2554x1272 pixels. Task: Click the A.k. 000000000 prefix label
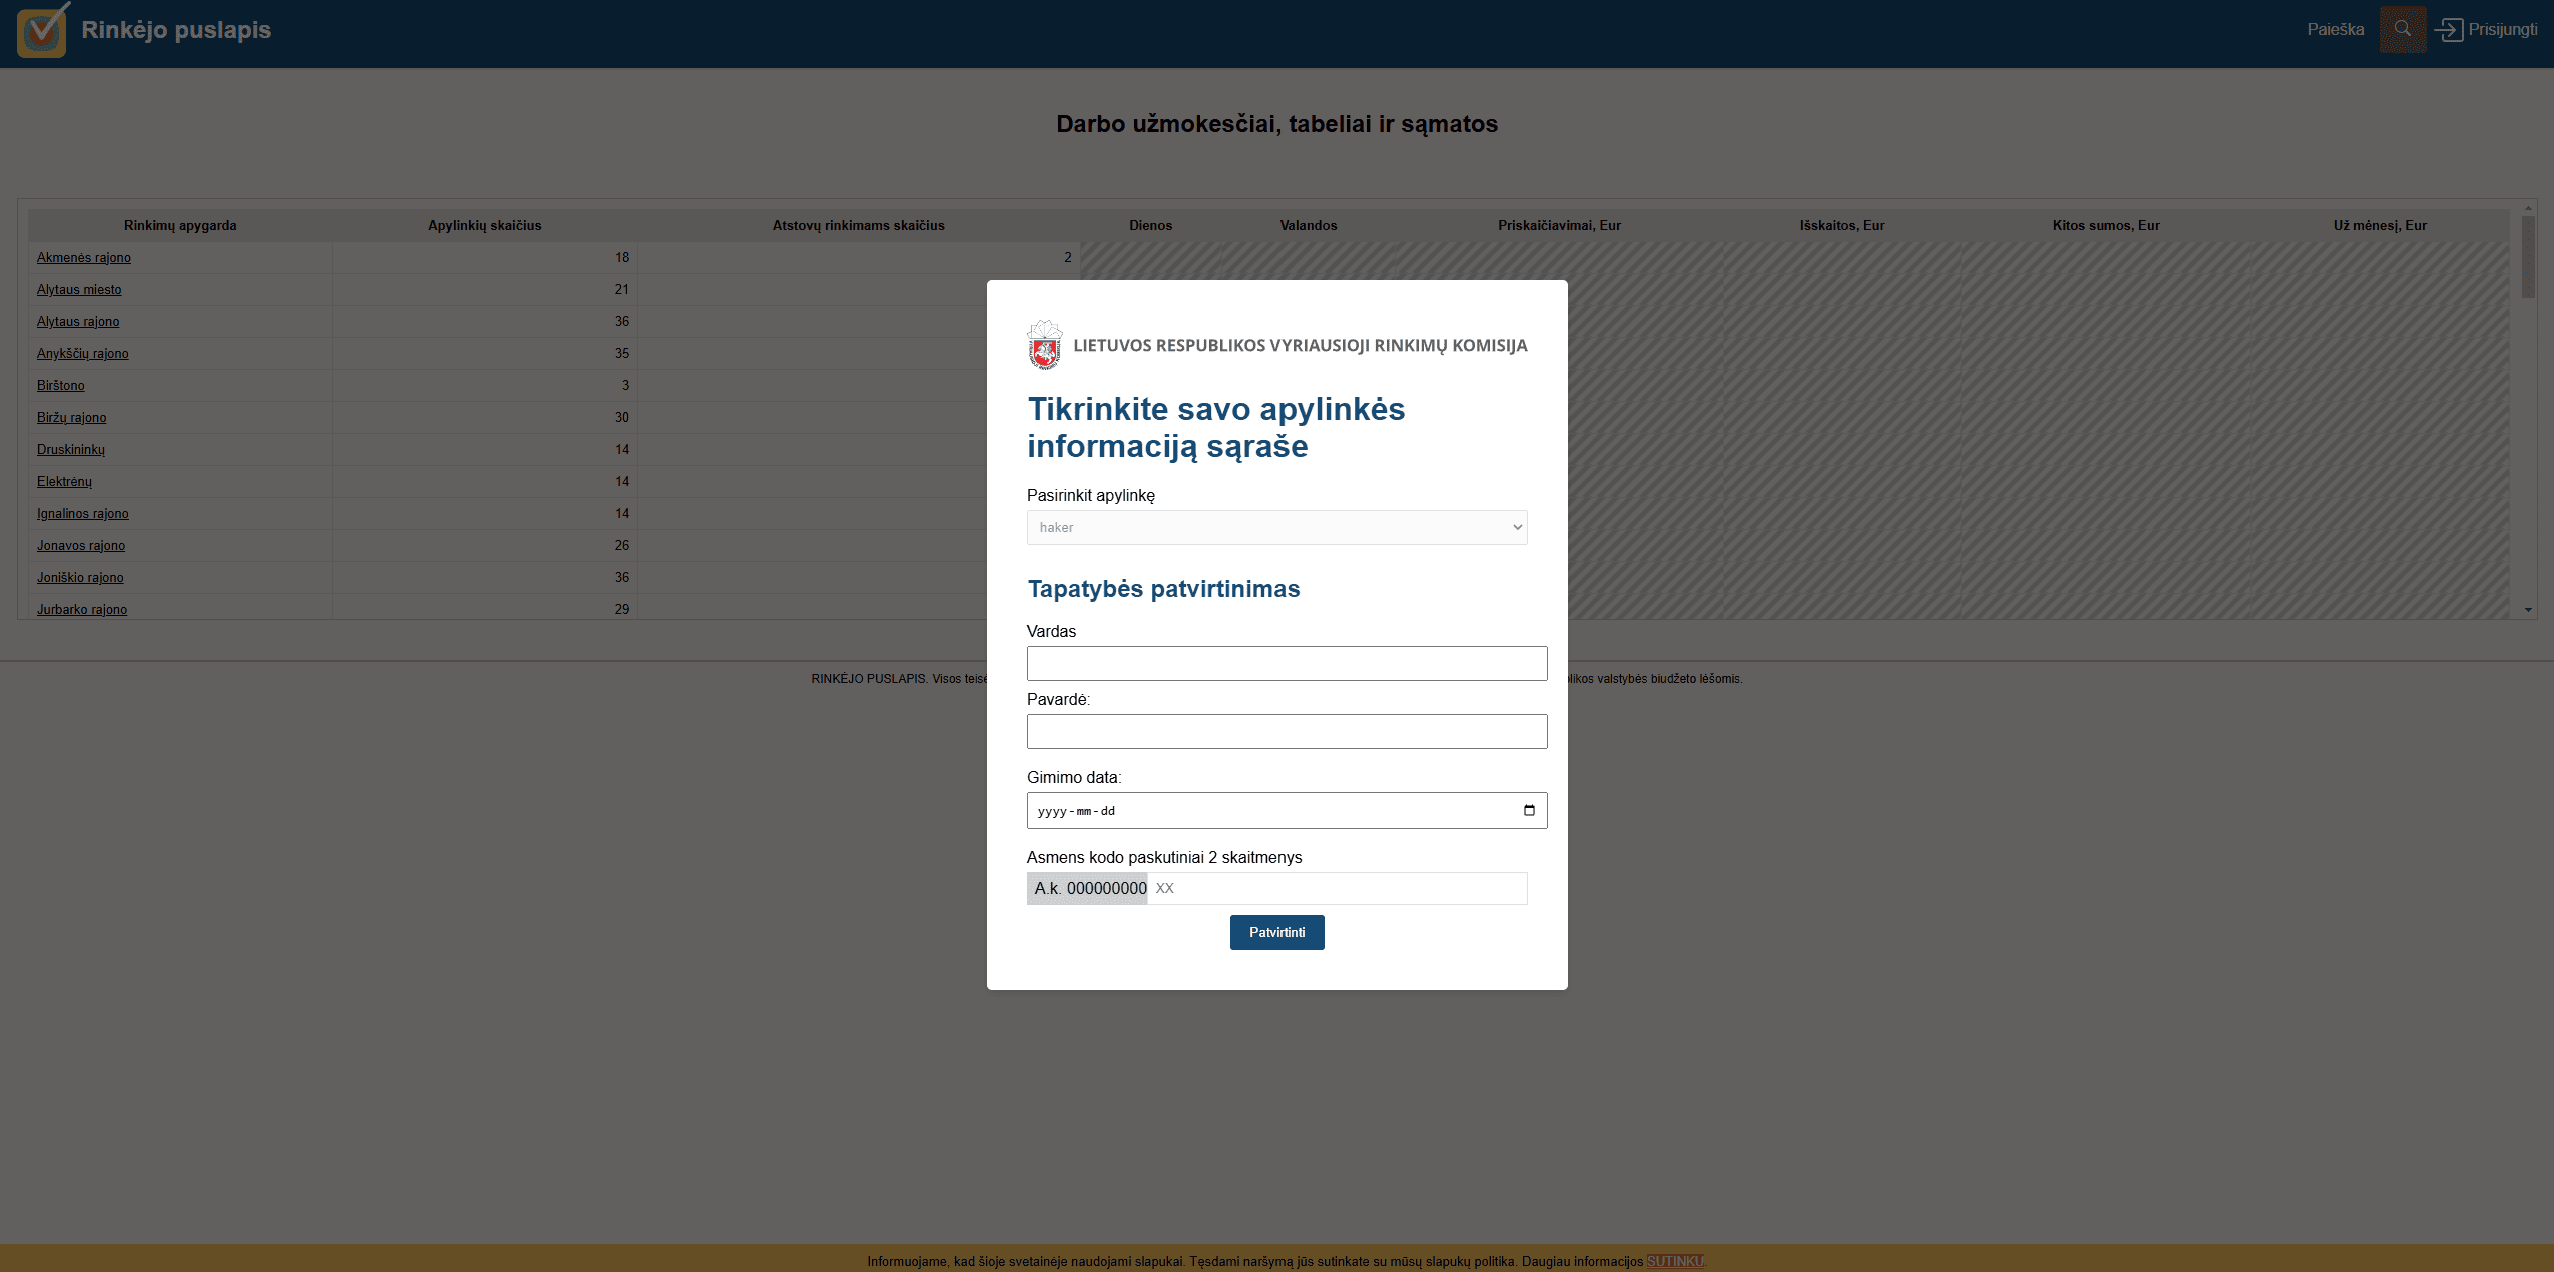(1088, 888)
